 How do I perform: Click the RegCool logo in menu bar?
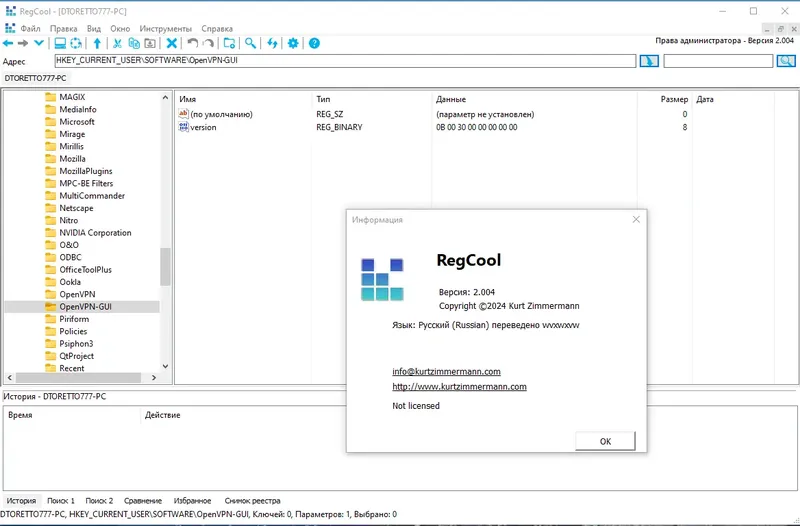(10, 28)
